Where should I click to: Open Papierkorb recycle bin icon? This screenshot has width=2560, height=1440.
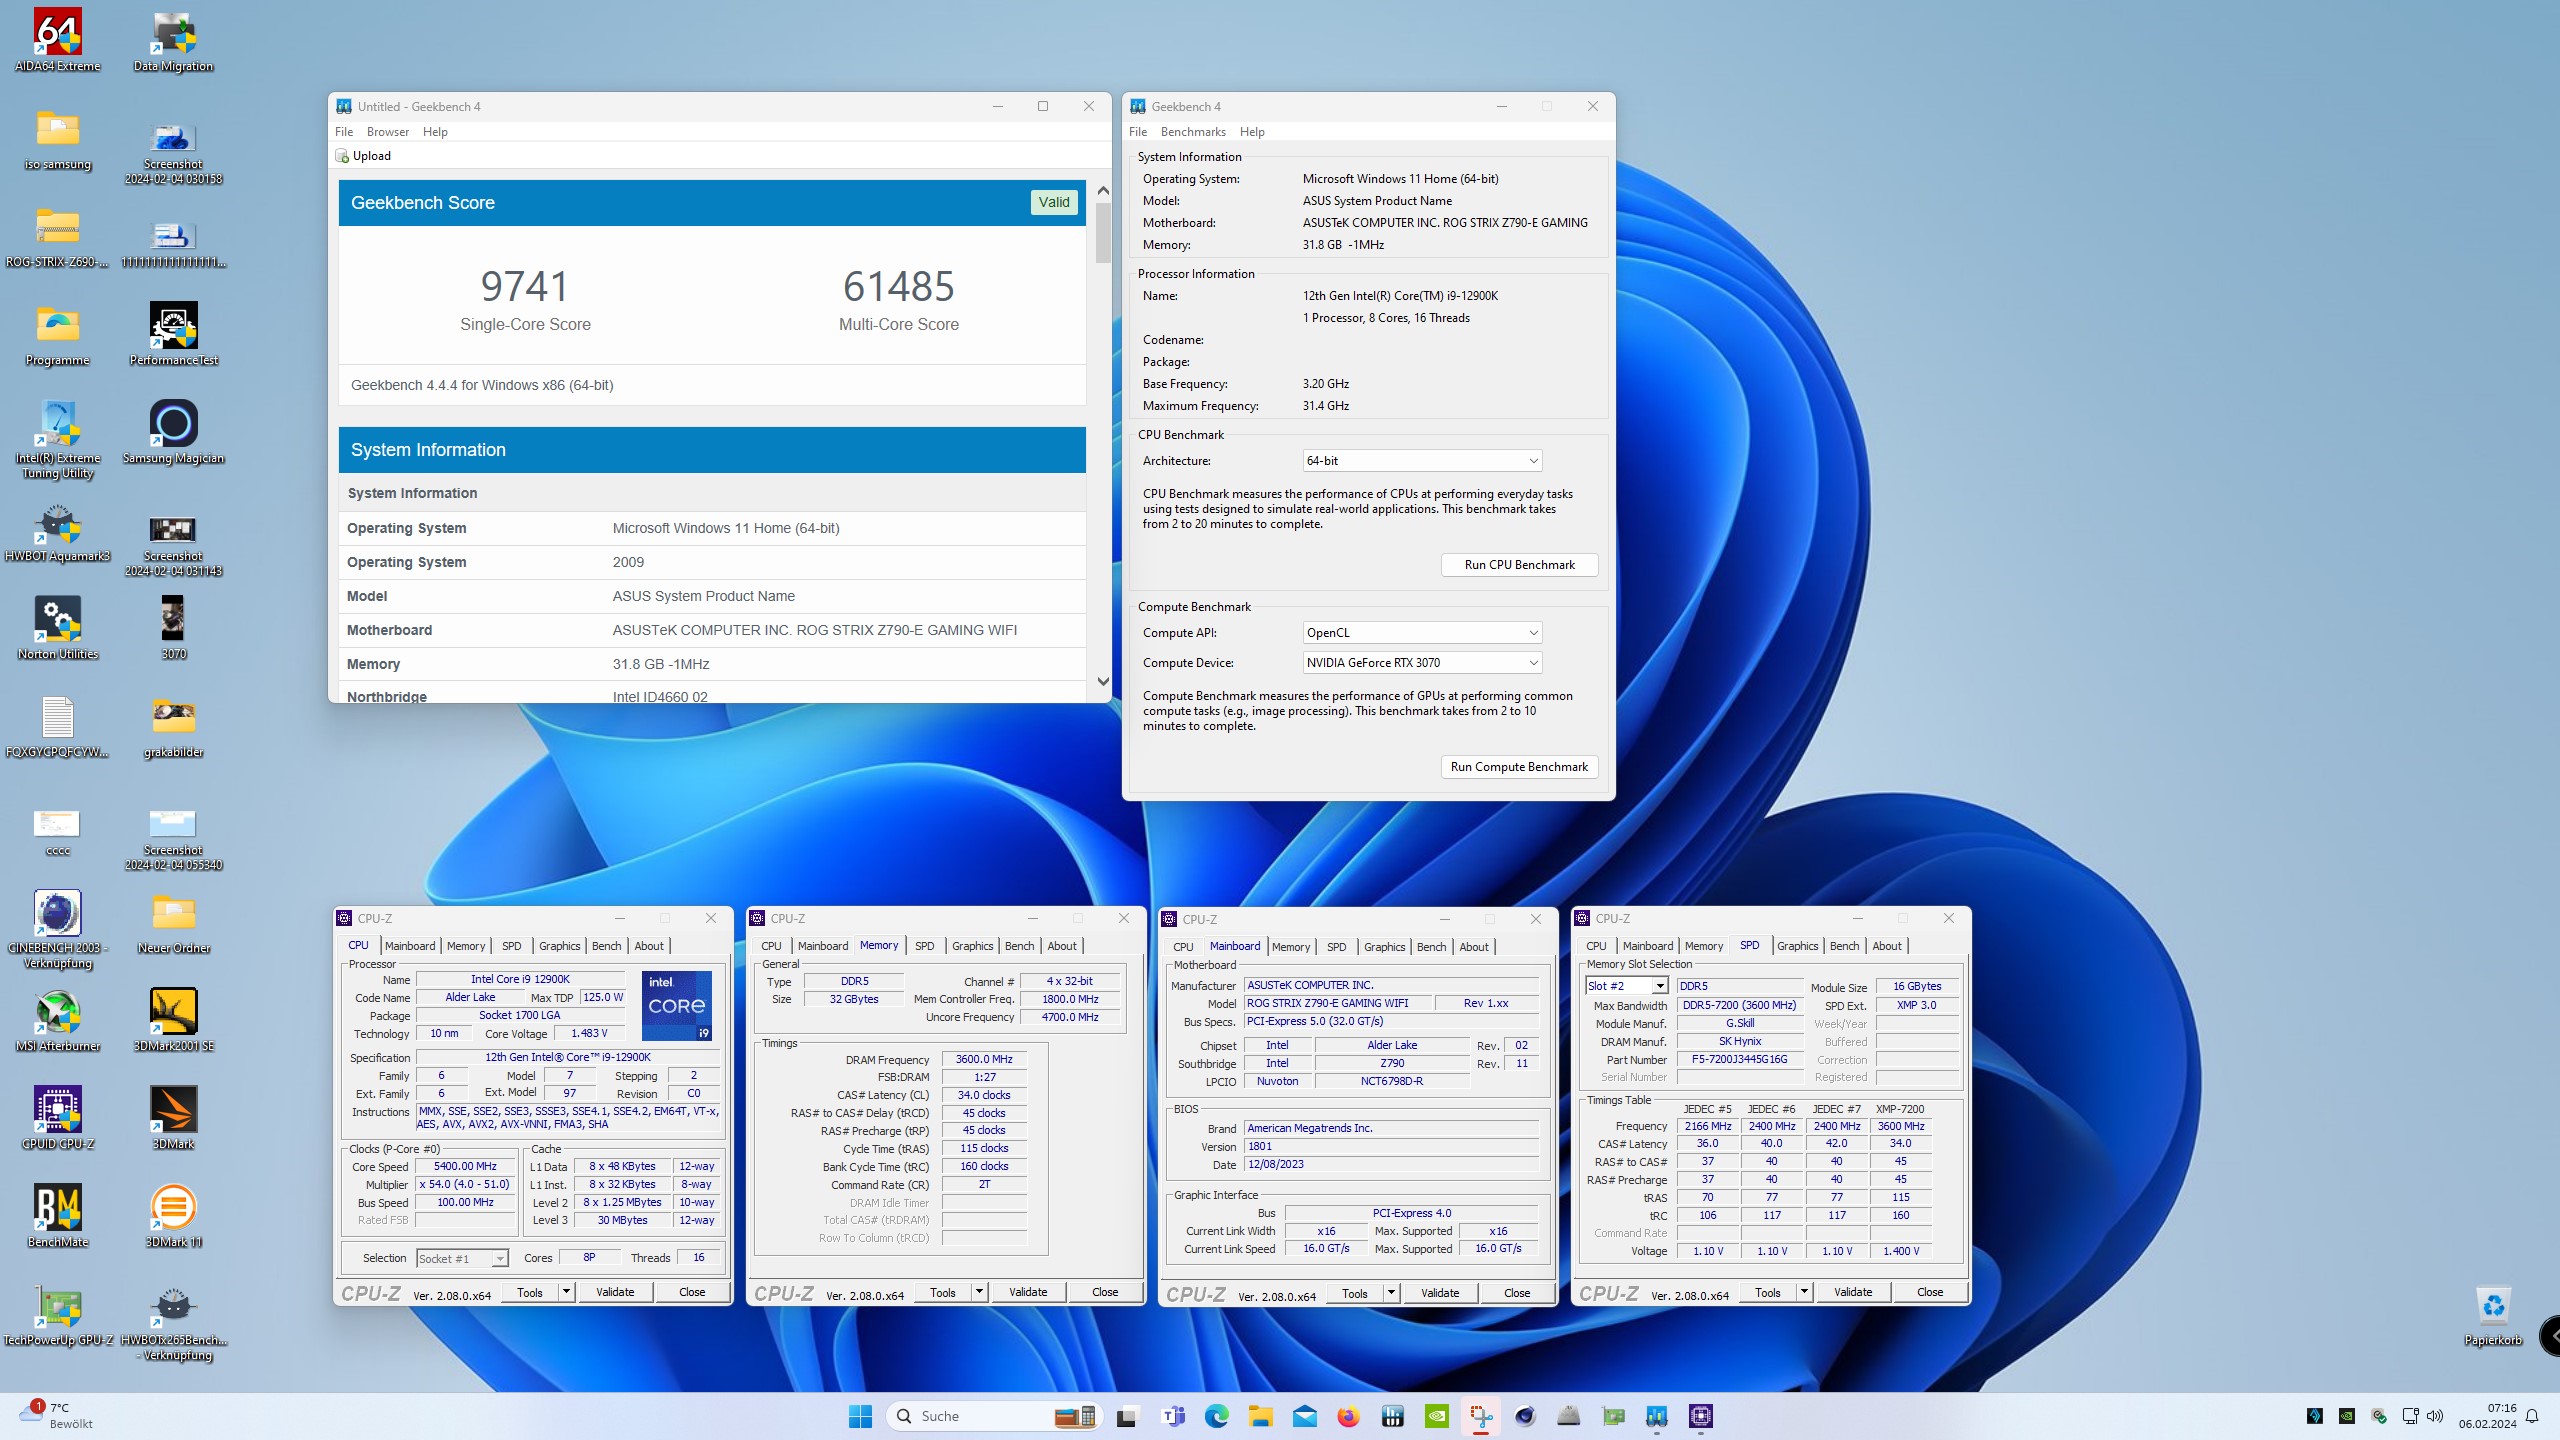coord(2493,1314)
